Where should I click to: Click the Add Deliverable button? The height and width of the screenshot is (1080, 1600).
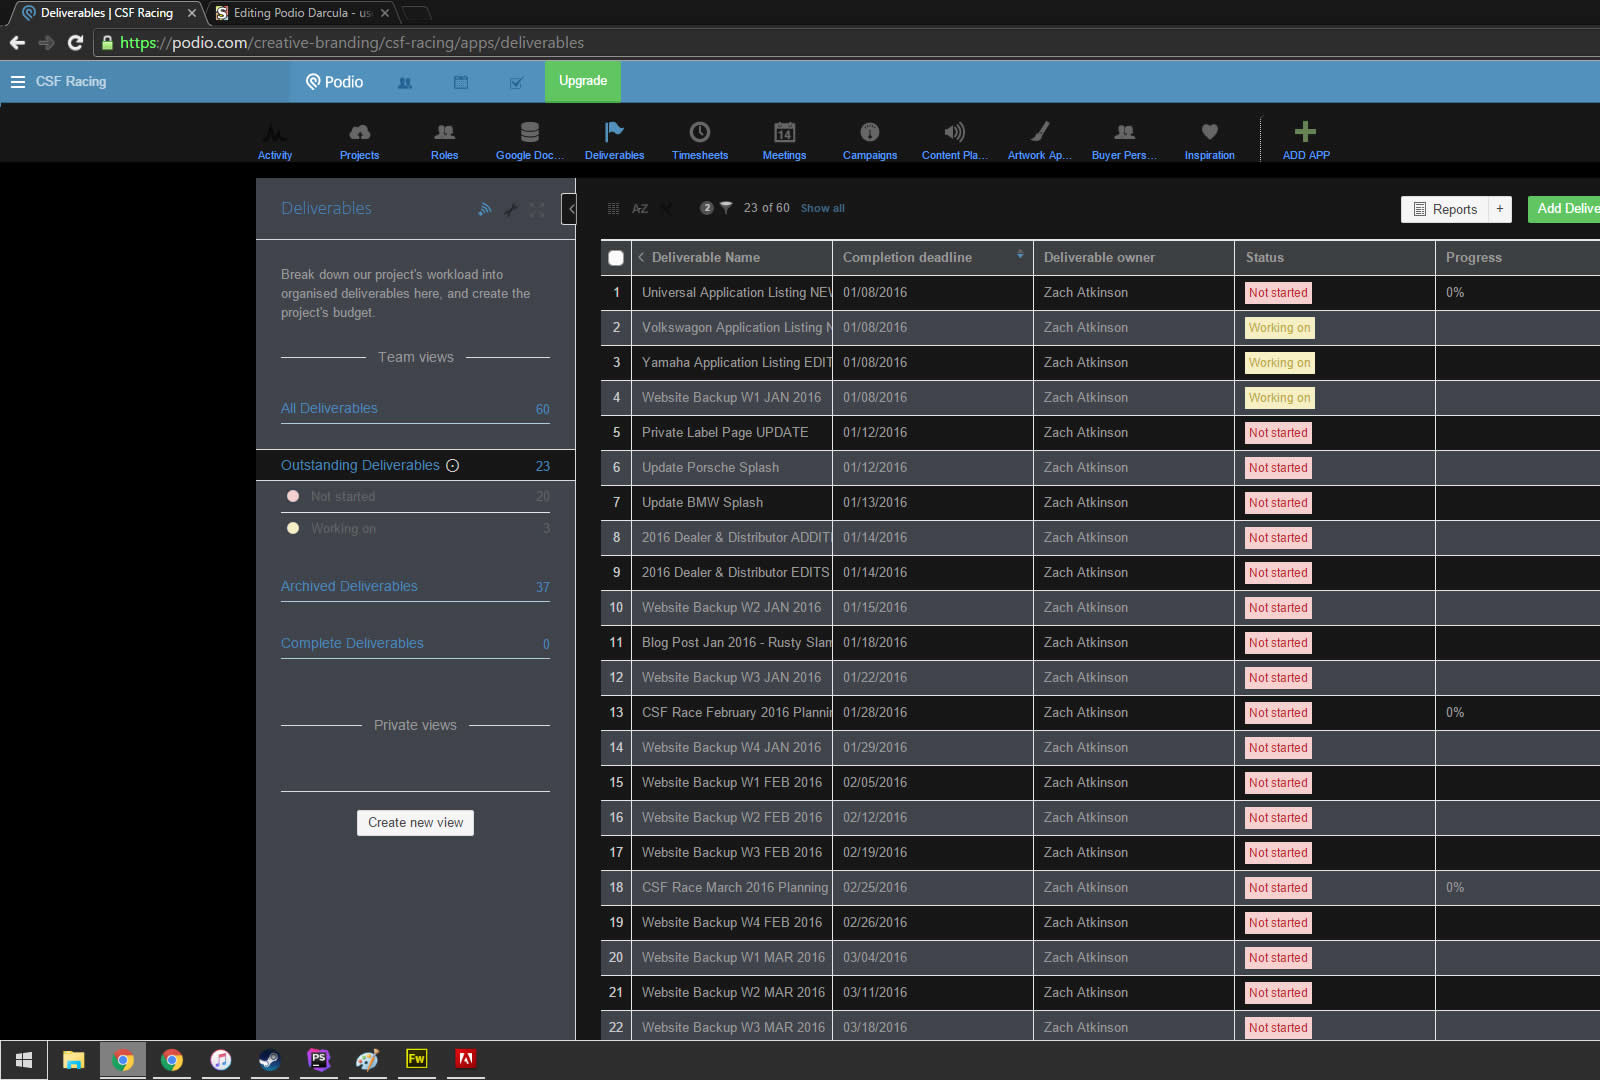(x=1564, y=209)
